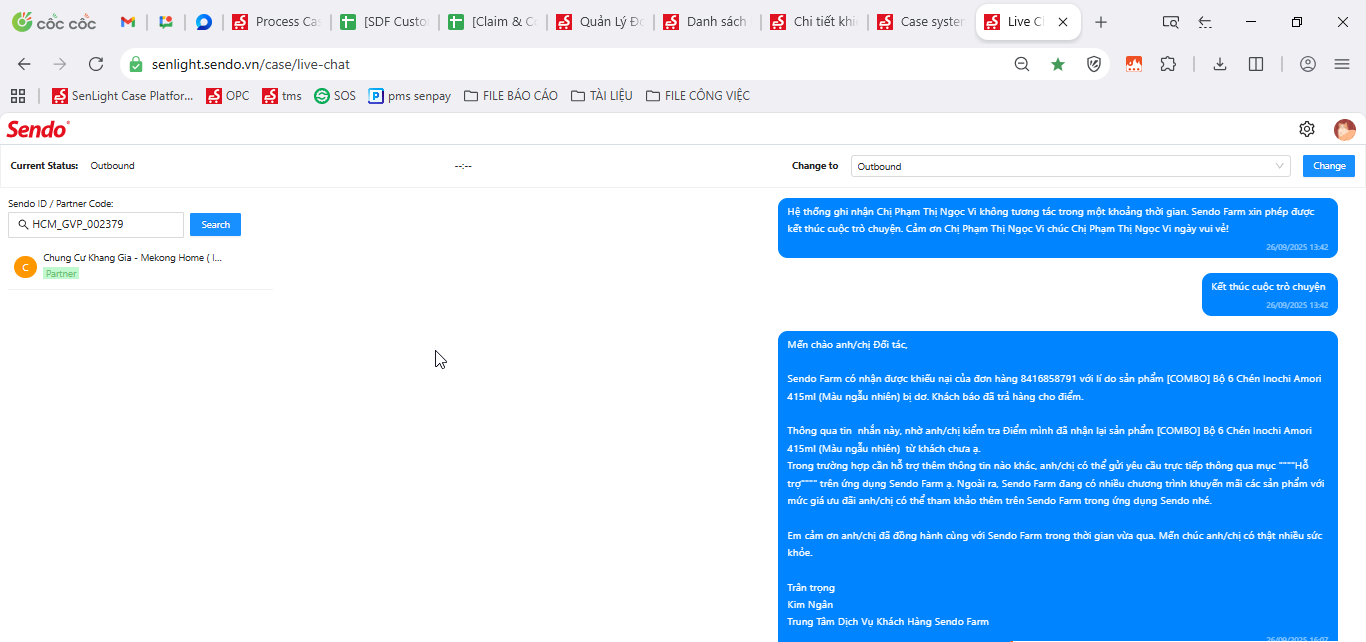The height and width of the screenshot is (642, 1366).
Task: Open the settings gear icon
Action: (x=1307, y=129)
